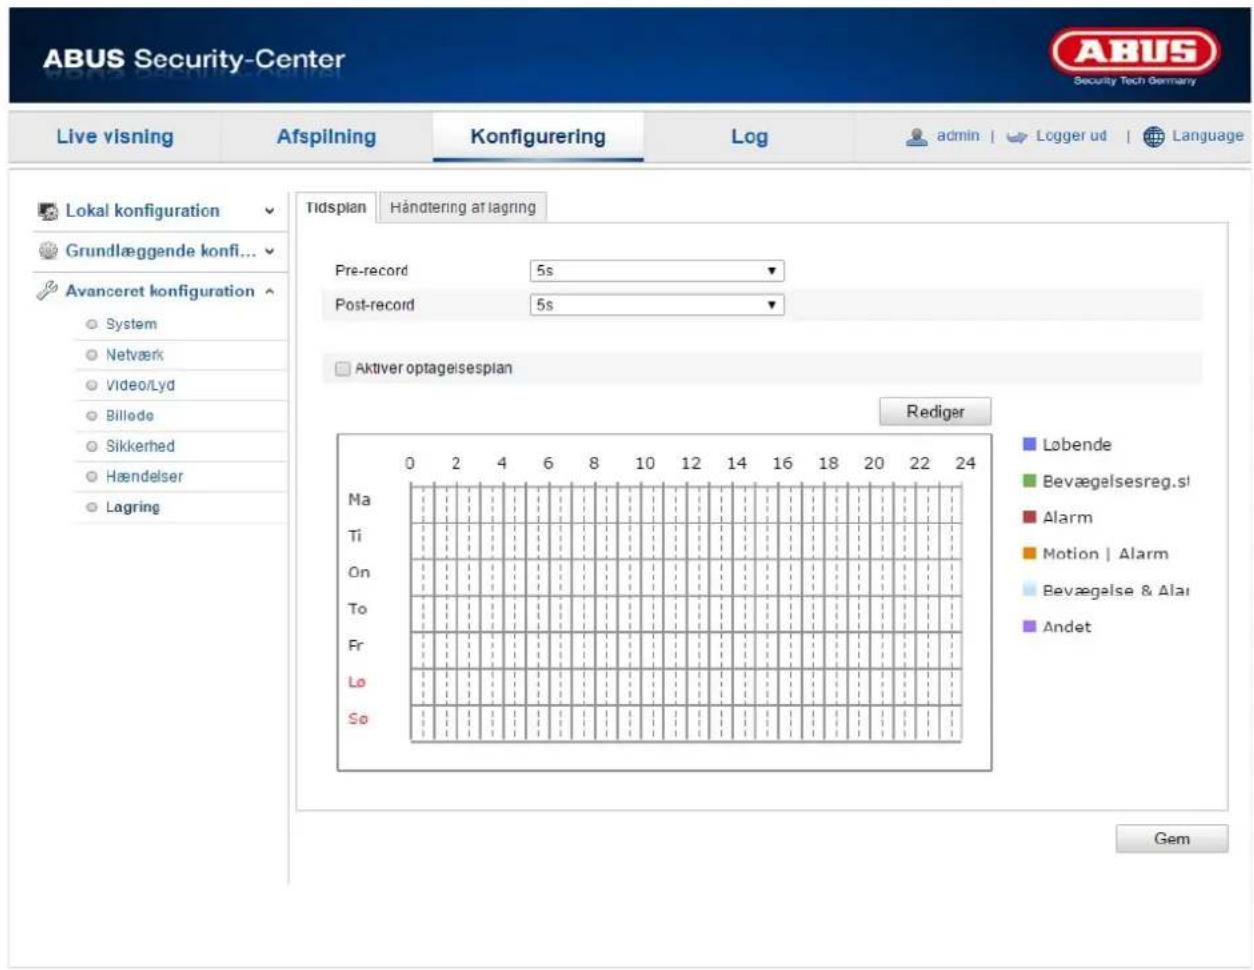Click the Post-record label

point(374,305)
